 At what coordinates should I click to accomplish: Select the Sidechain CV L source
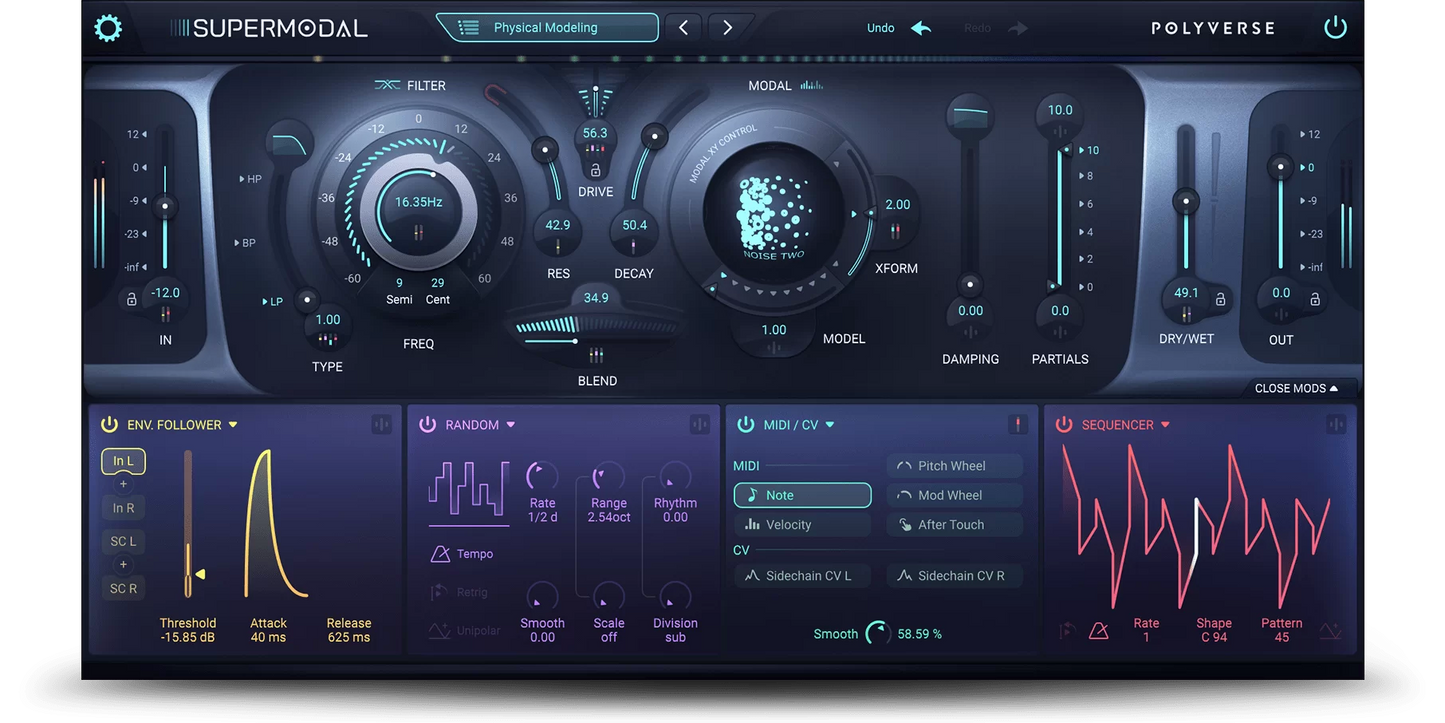[802, 576]
